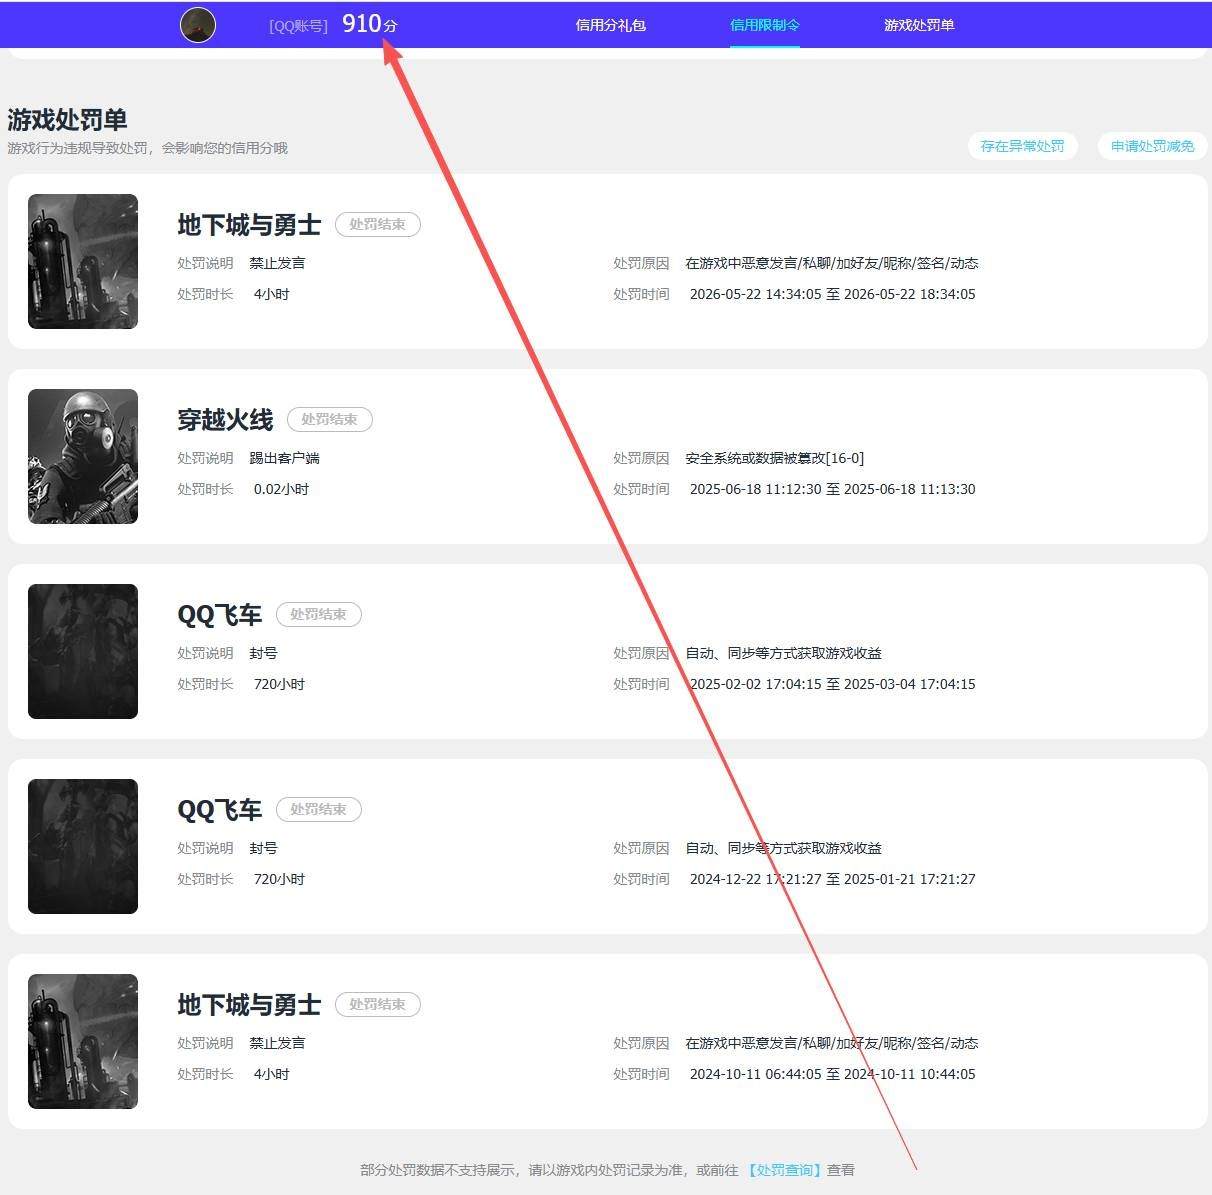Viewport: 1212px width, 1195px height.
Task: Click 封号 description in 2025-02-02 card
Action: point(263,653)
